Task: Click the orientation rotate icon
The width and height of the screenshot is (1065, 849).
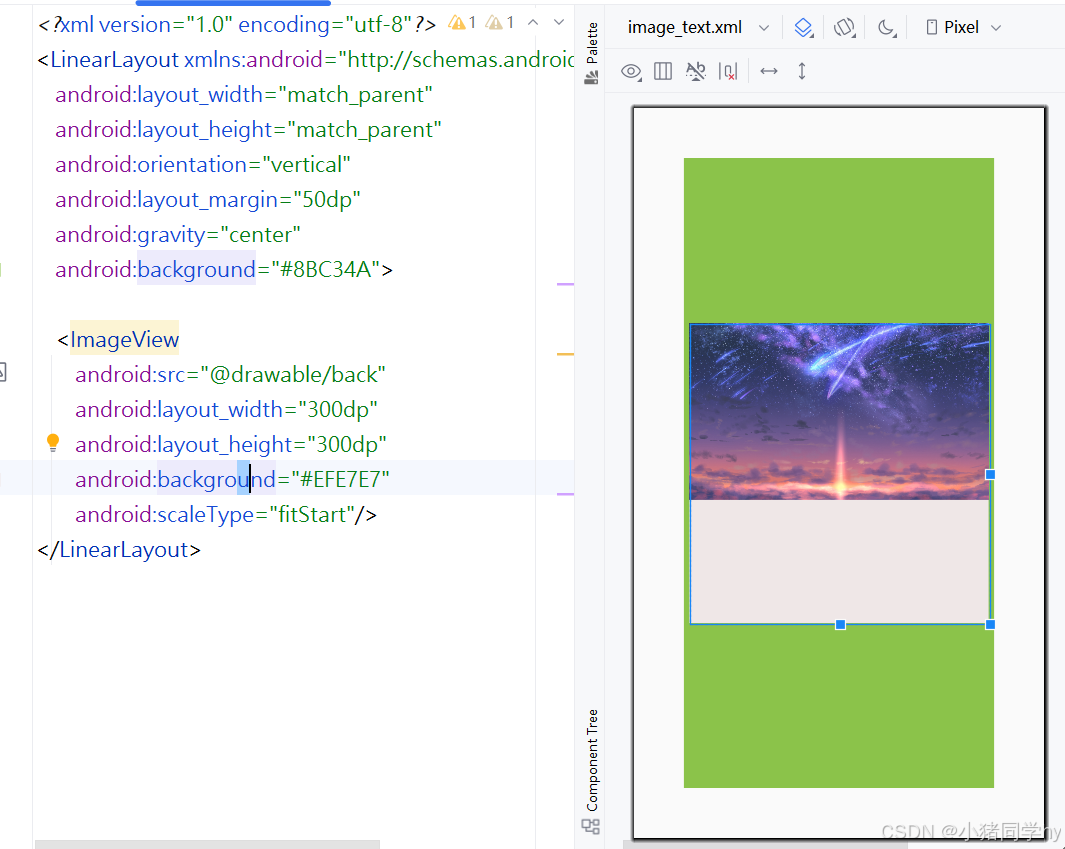Action: coord(844,28)
